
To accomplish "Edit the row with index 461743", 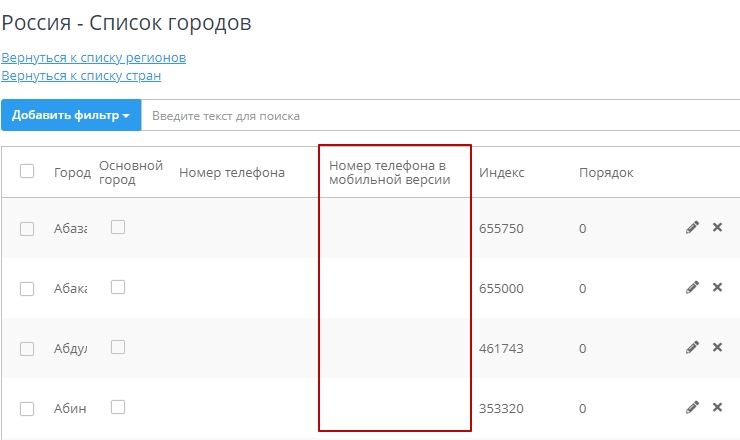I will point(692,347).
